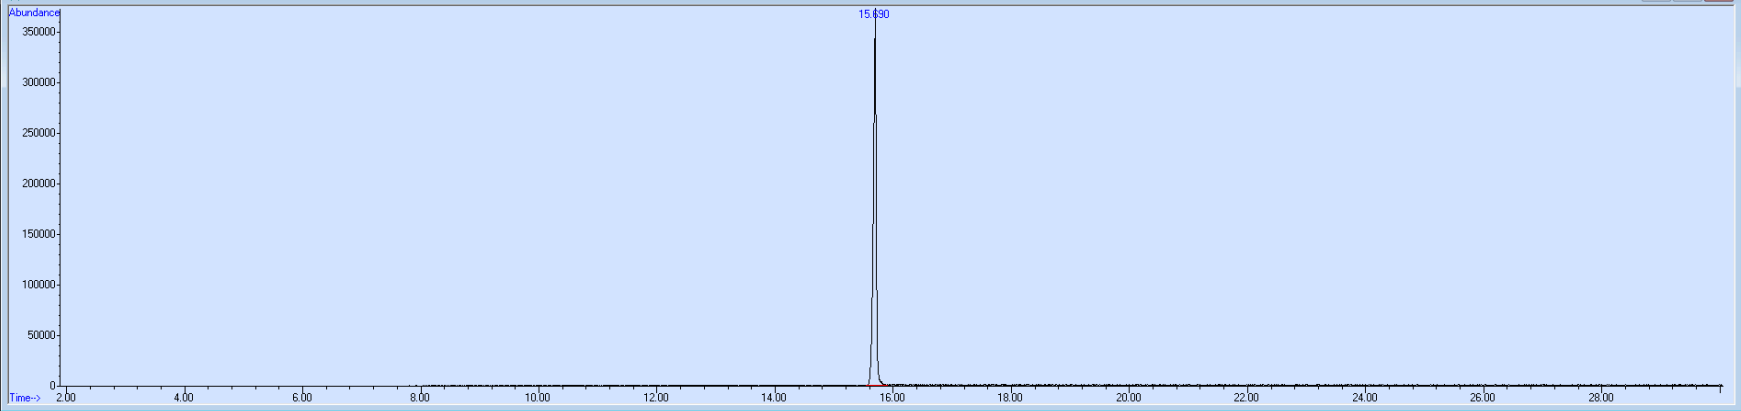Click the tall chromatogram peak near 15.69 minutes
Screen dimensions: 1741x411
(874, 200)
